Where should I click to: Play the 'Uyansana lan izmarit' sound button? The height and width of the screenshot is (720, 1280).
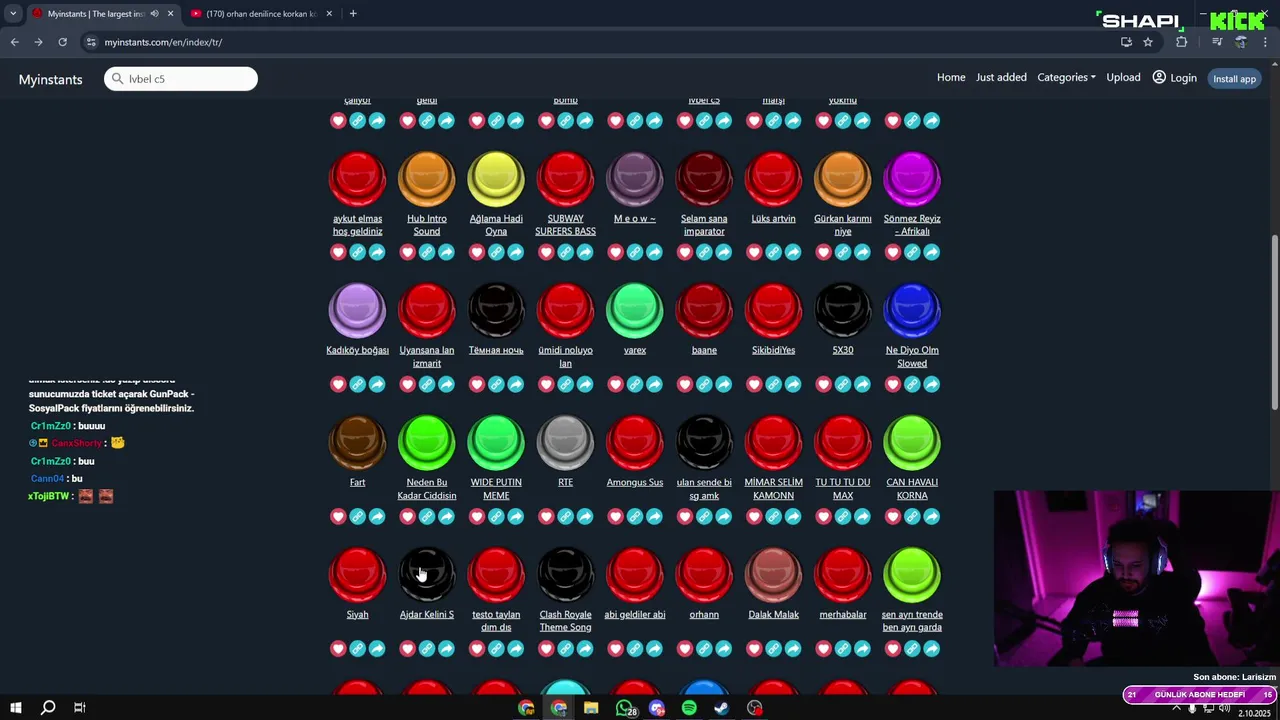[x=427, y=311]
